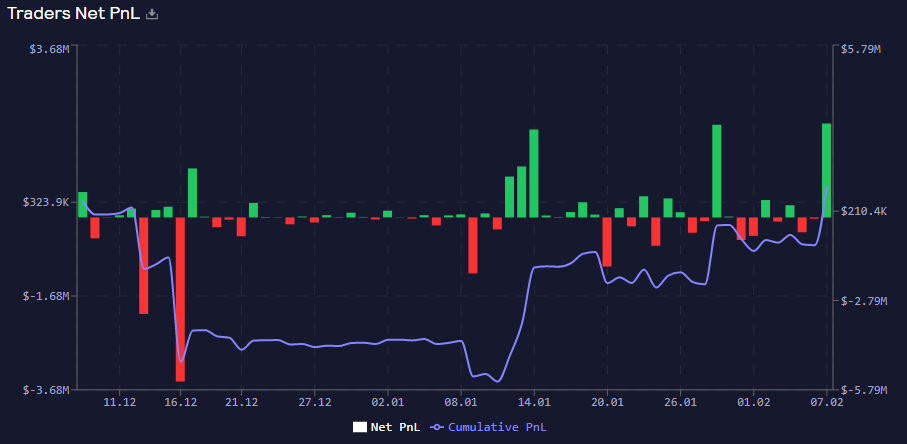The height and width of the screenshot is (444, 907).
Task: Click the 08.01 date axis label
Action: tap(460, 401)
